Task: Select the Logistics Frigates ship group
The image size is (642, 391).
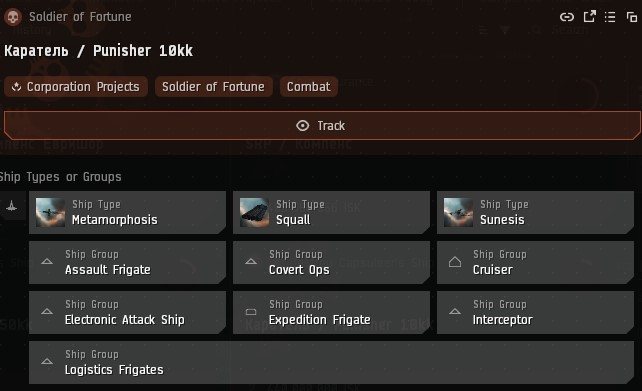Action: click(331, 362)
